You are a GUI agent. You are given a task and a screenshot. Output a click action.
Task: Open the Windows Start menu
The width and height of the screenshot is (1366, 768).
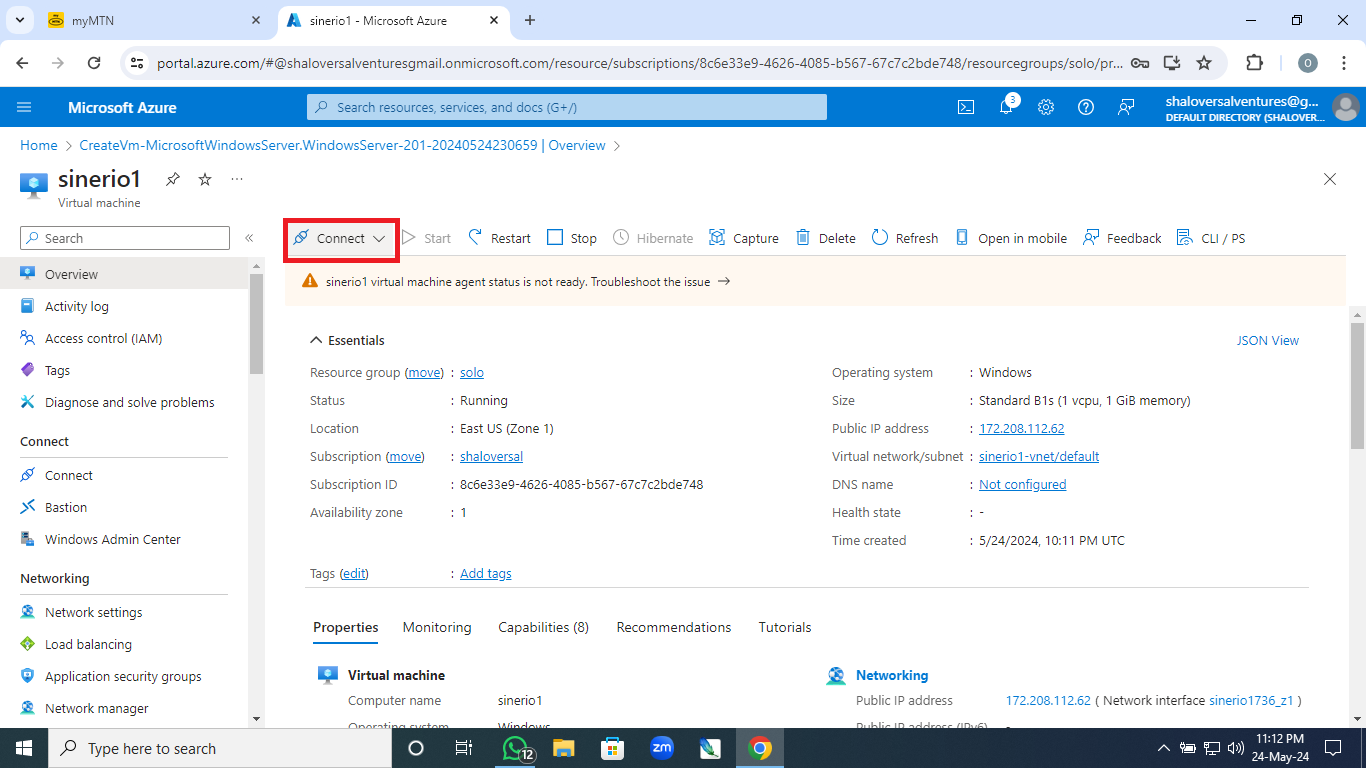(24, 748)
